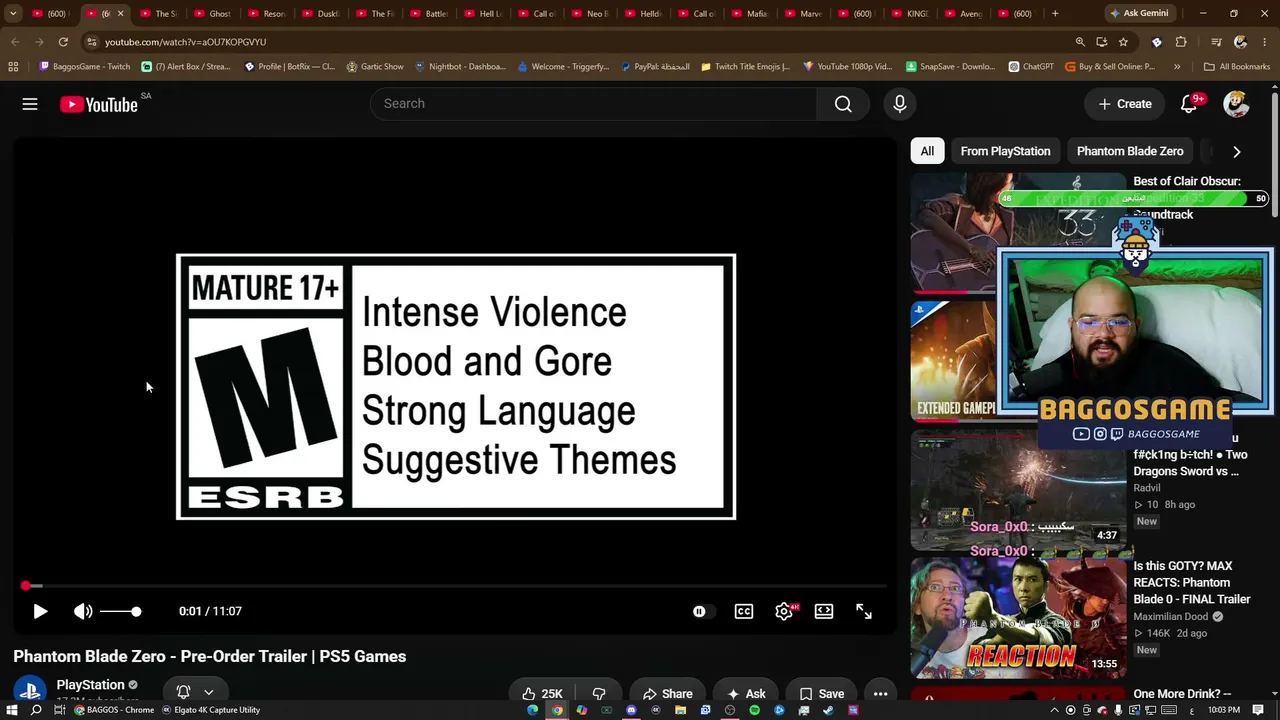Screen dimensions: 1280x720
Task: Open player settings gear
Action: pyautogui.click(x=784, y=611)
